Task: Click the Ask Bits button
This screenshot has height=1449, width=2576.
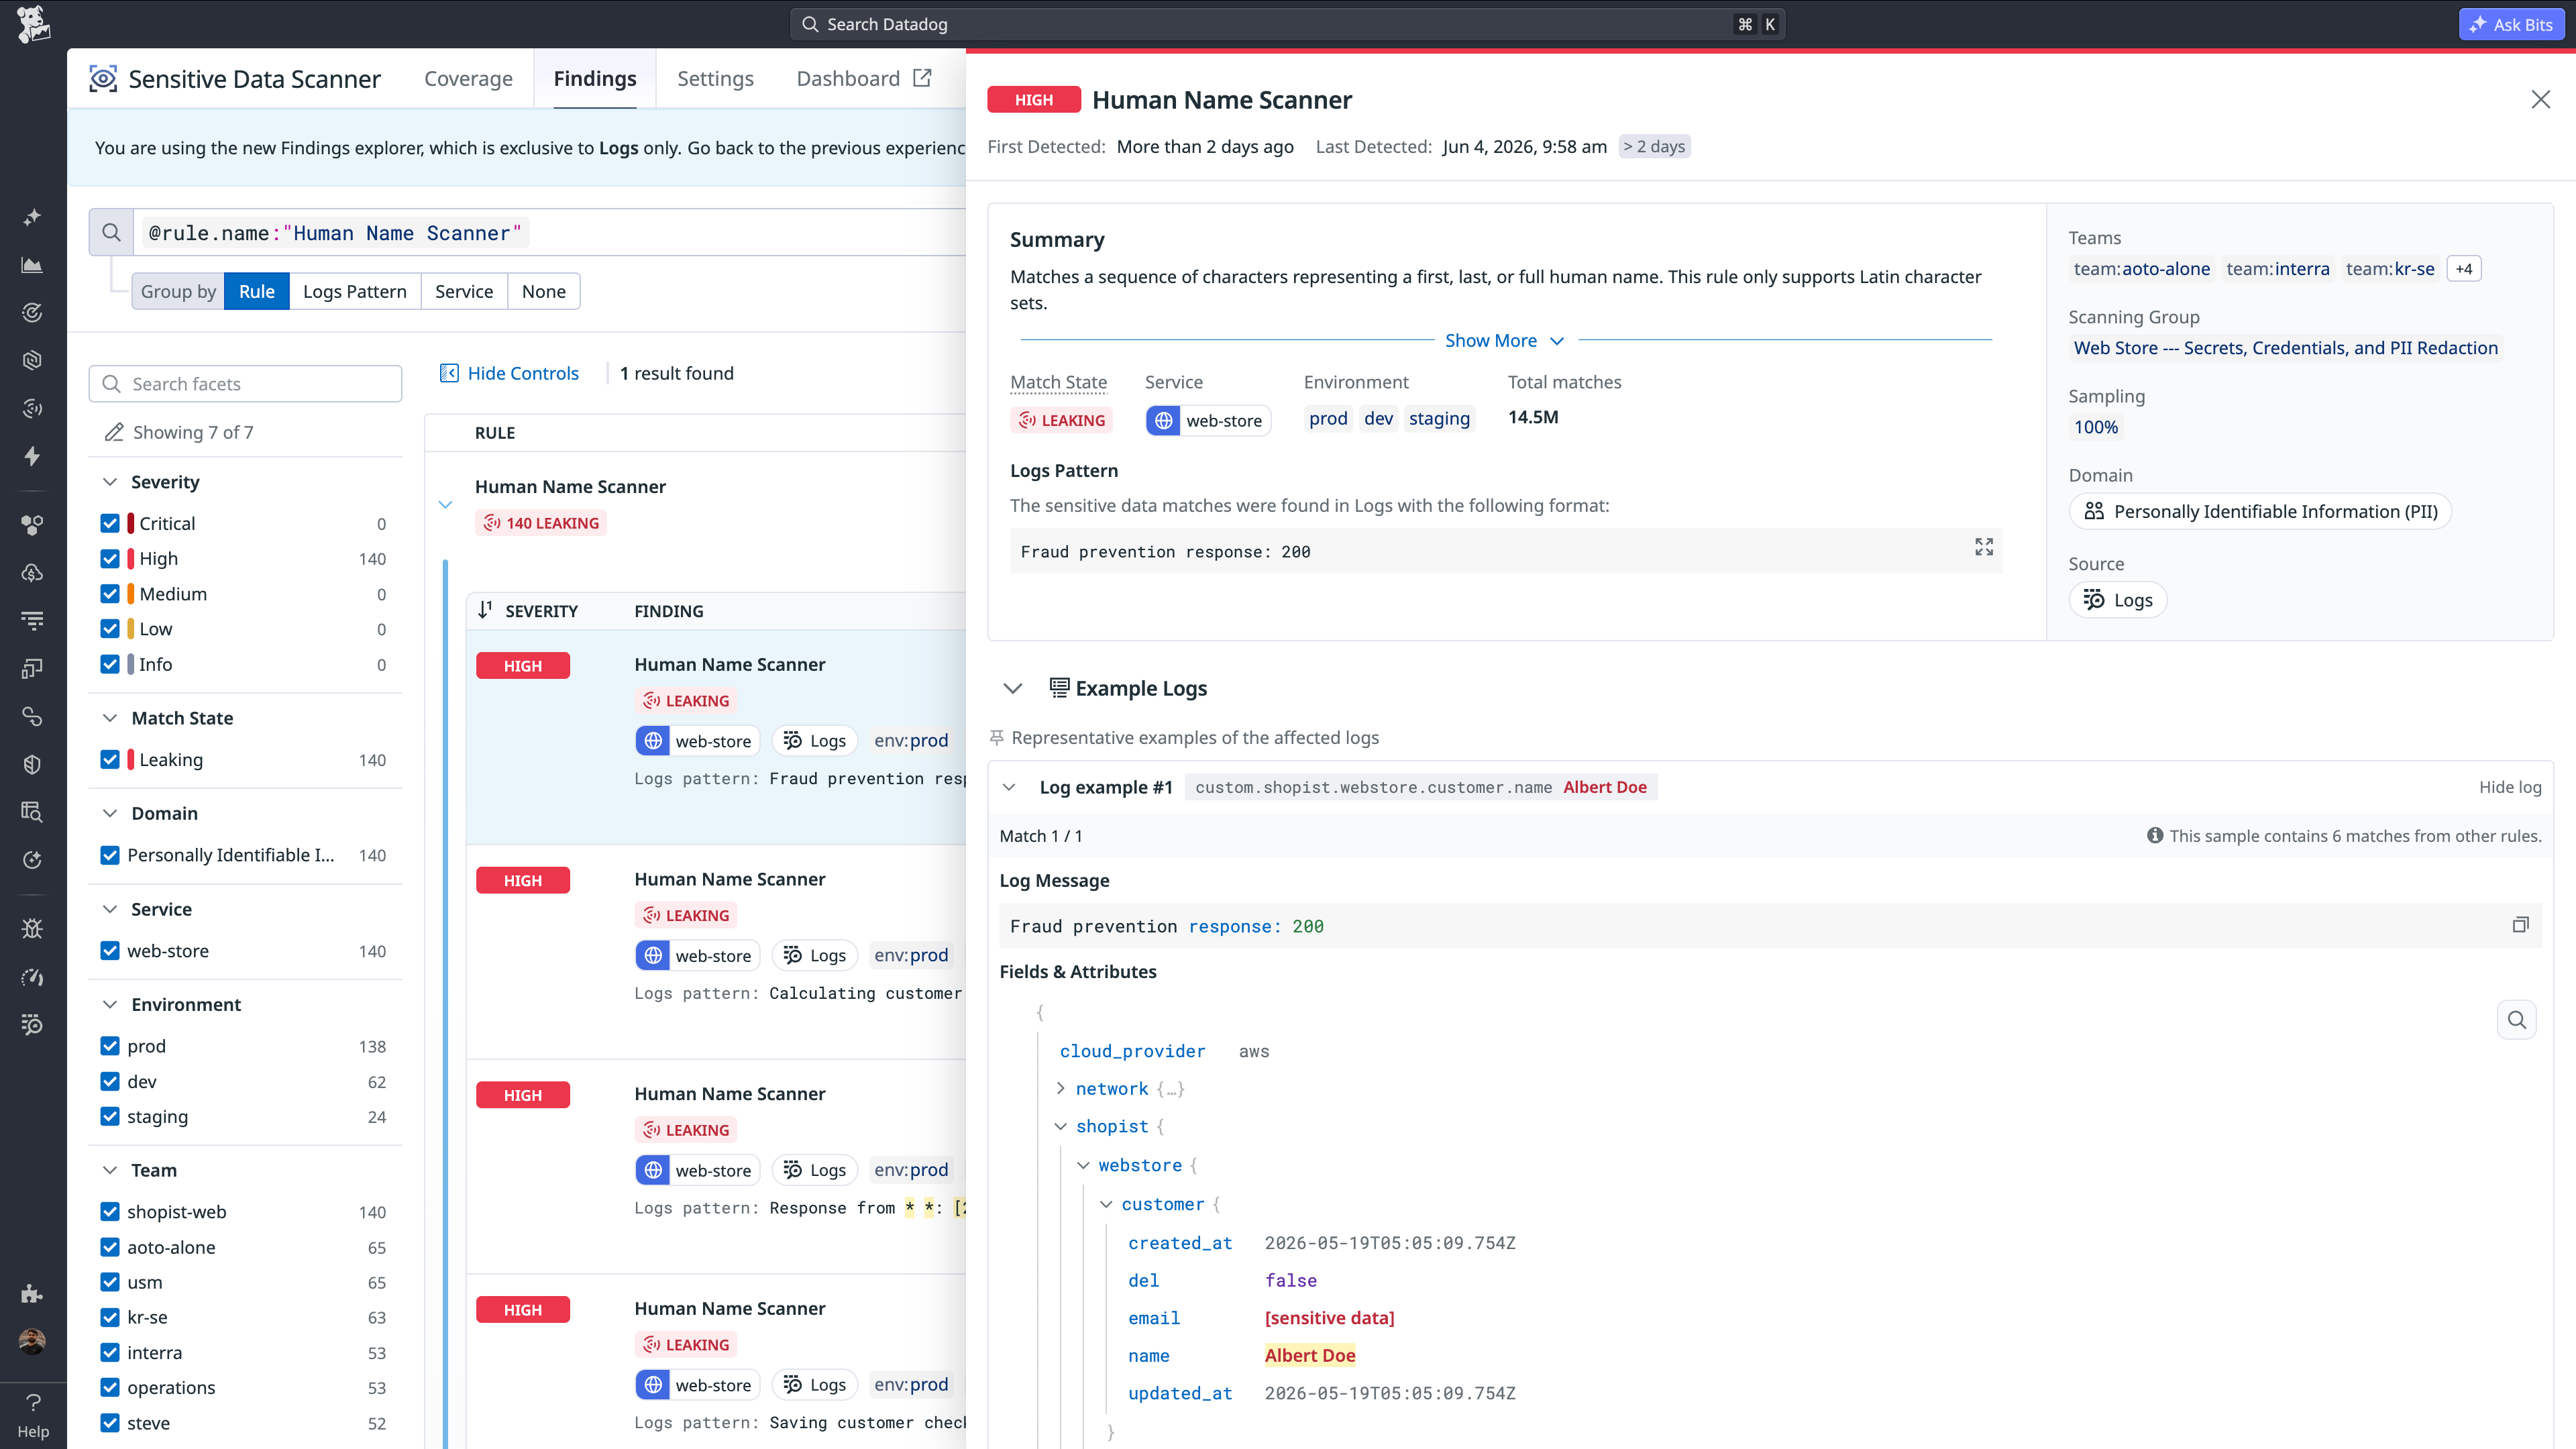Action: pyautogui.click(x=2511, y=24)
